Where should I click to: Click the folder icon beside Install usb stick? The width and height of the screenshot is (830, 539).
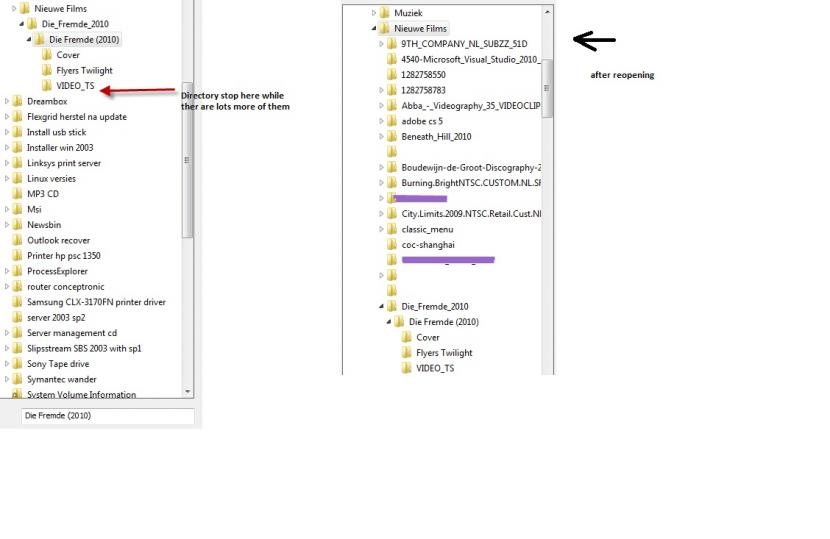[17, 132]
